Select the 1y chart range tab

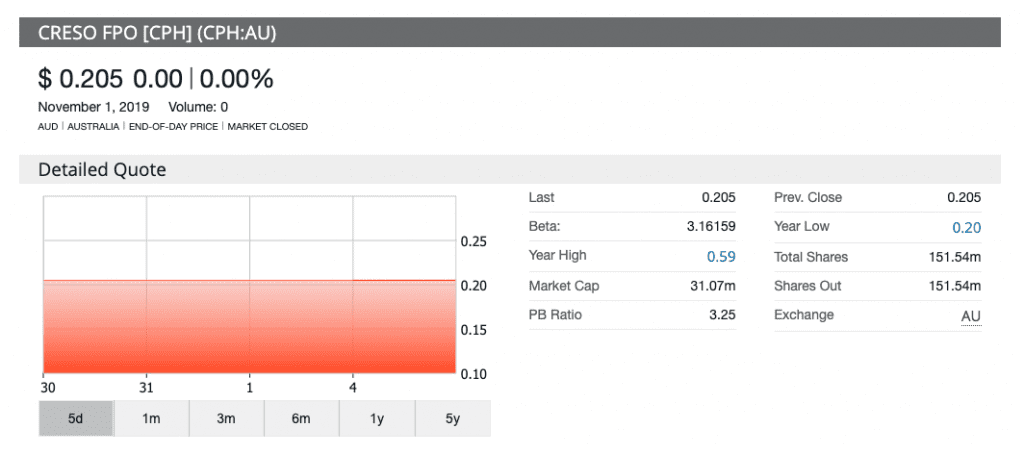(376, 419)
